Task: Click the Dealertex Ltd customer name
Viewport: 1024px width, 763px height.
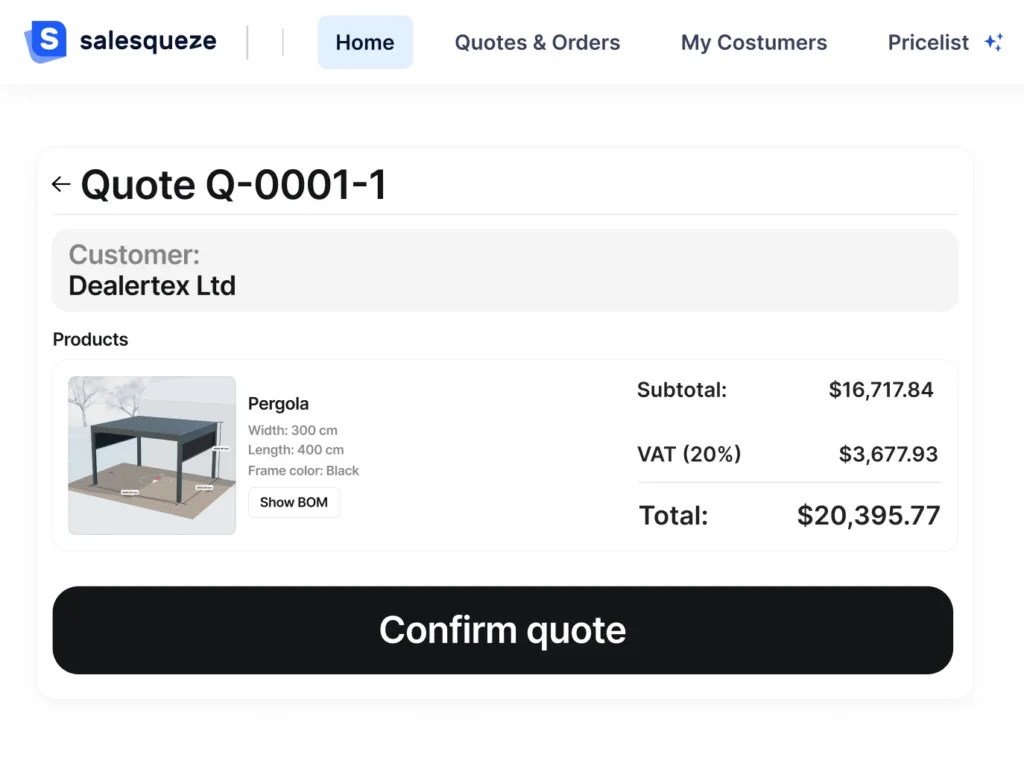Action: [152, 286]
